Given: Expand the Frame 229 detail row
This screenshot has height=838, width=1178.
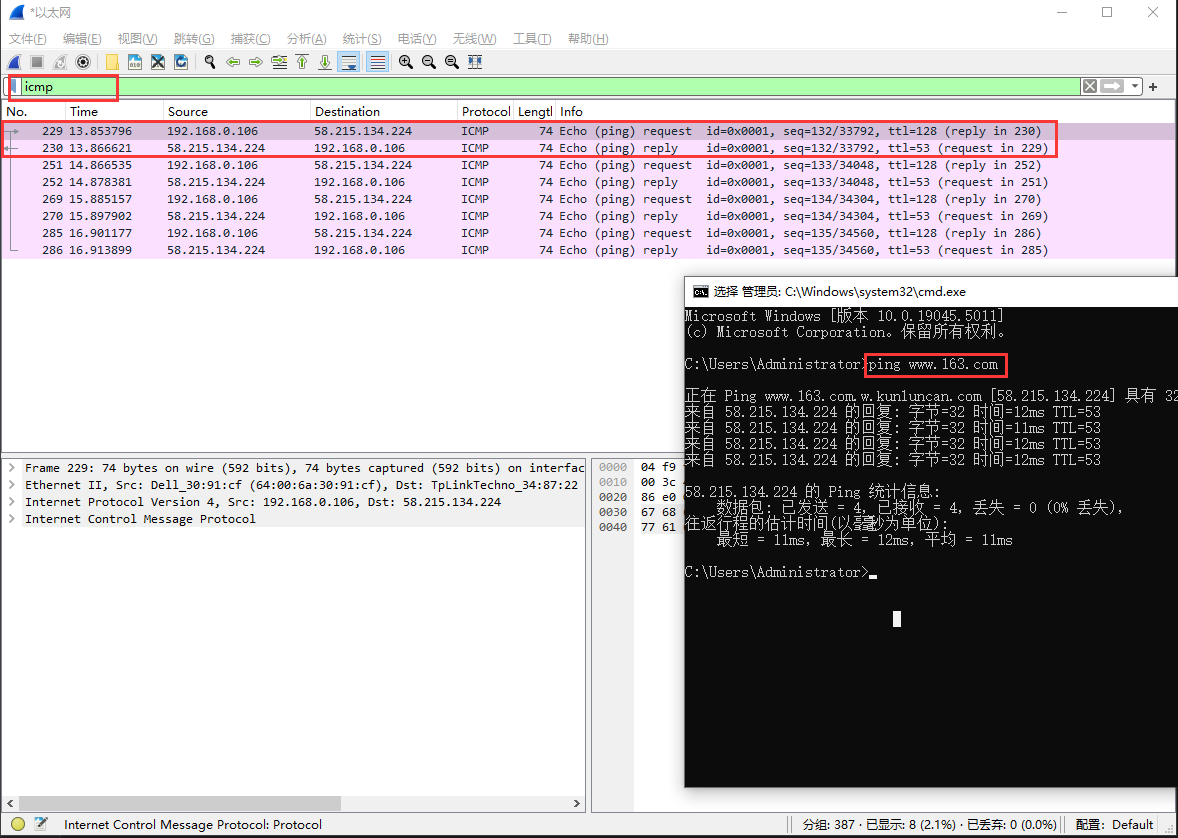Looking at the screenshot, I should (x=12, y=467).
